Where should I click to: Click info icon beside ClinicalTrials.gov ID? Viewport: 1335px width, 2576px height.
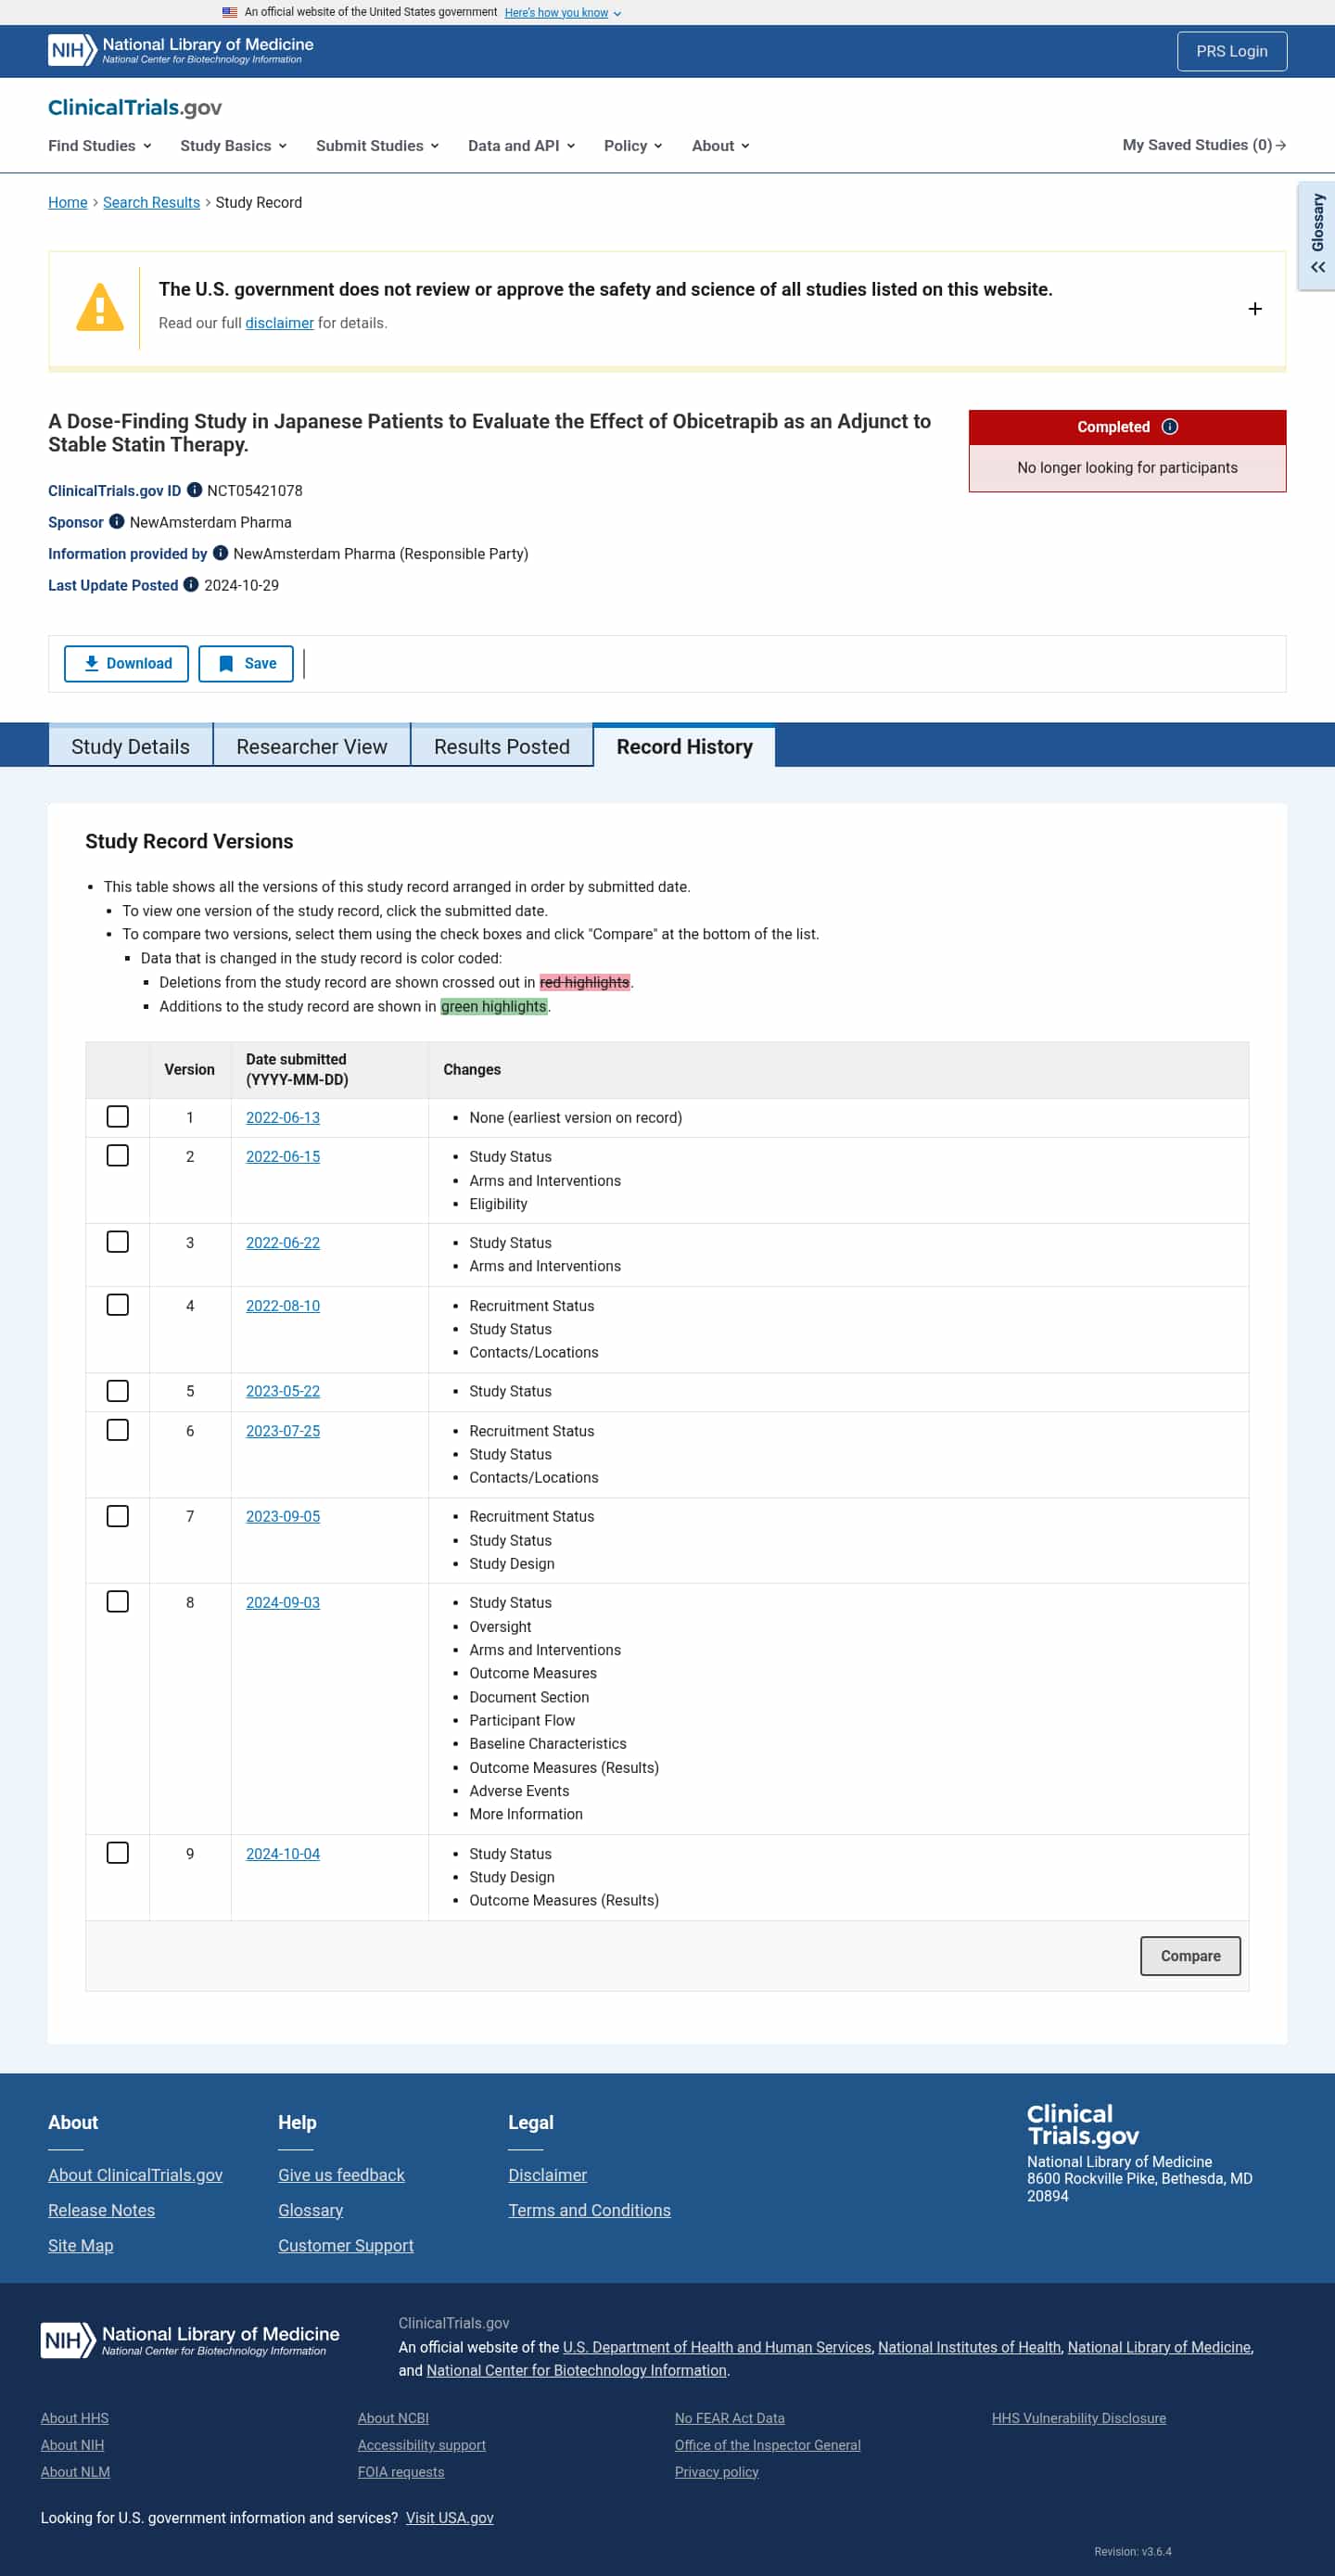pos(195,490)
